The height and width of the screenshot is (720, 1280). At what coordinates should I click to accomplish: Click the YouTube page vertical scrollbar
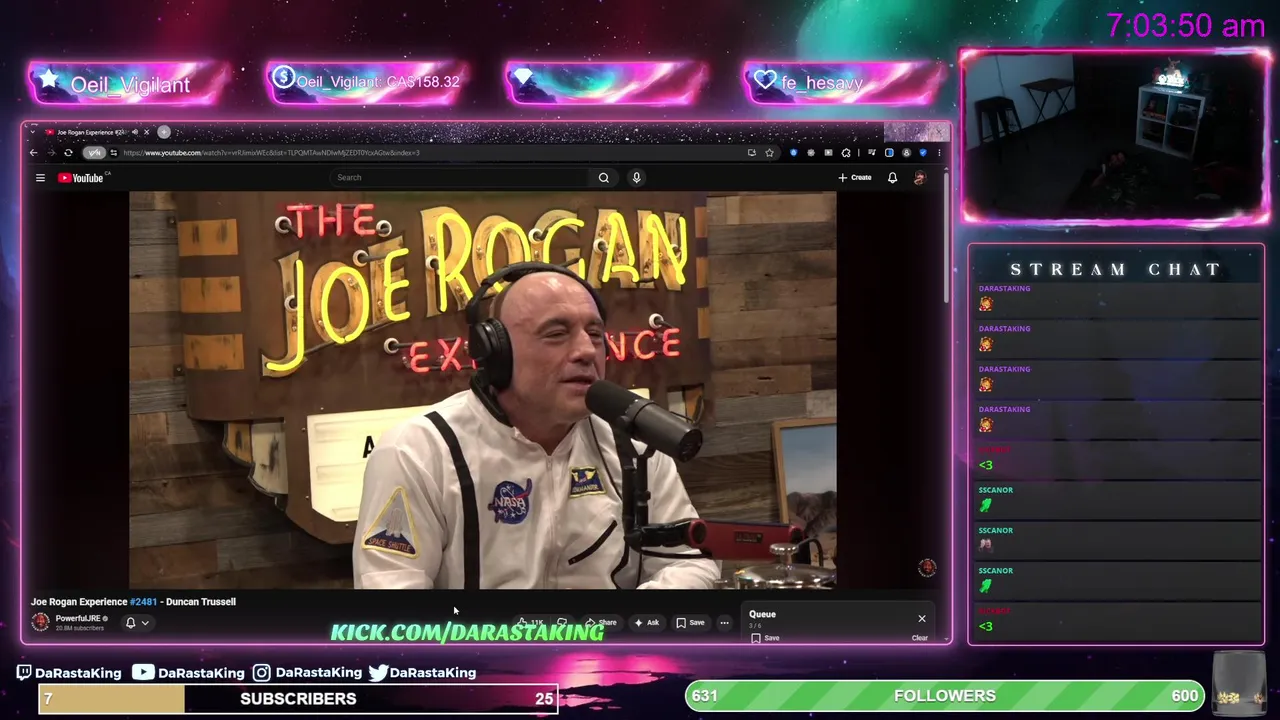pyautogui.click(x=945, y=240)
